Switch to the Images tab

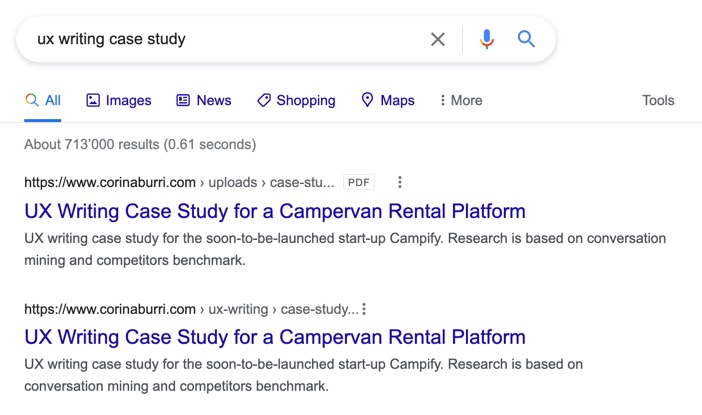point(119,100)
